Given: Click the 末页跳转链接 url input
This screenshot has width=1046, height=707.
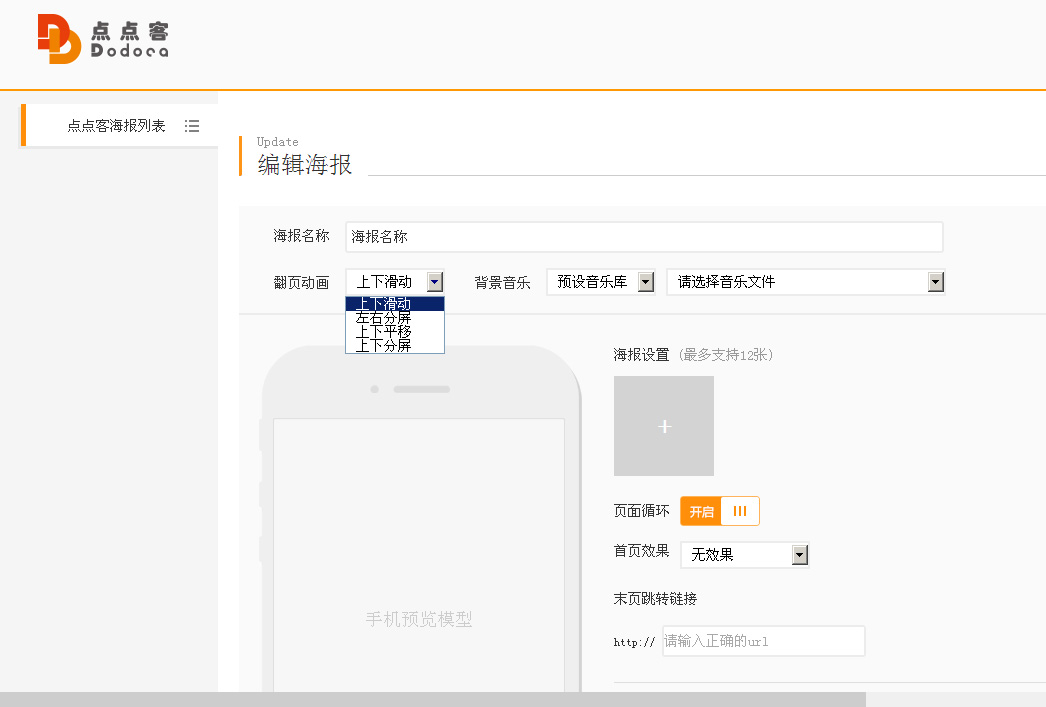Looking at the screenshot, I should click(763, 641).
